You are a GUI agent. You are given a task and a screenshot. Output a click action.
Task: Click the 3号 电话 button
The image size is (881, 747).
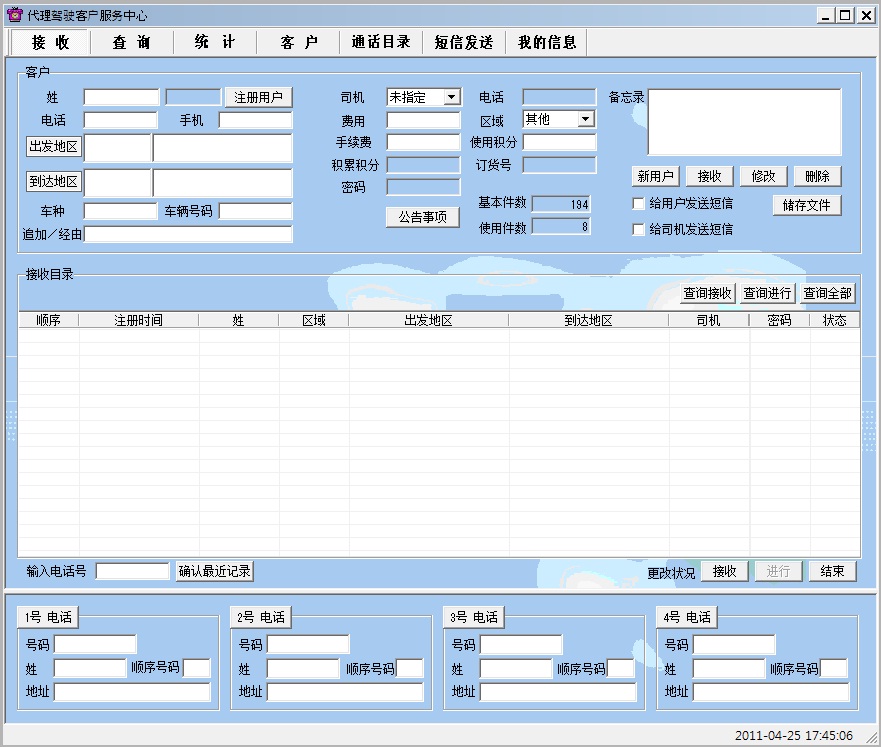[x=474, y=617]
